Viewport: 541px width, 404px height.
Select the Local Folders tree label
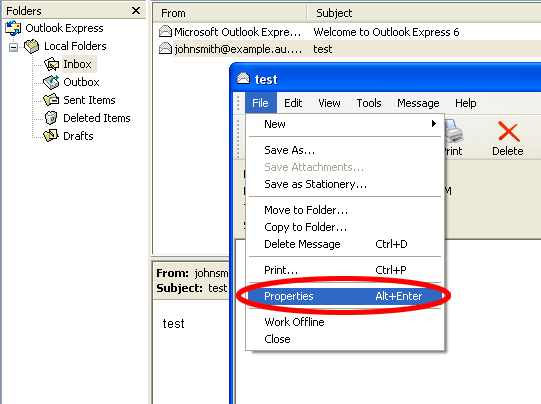click(75, 46)
